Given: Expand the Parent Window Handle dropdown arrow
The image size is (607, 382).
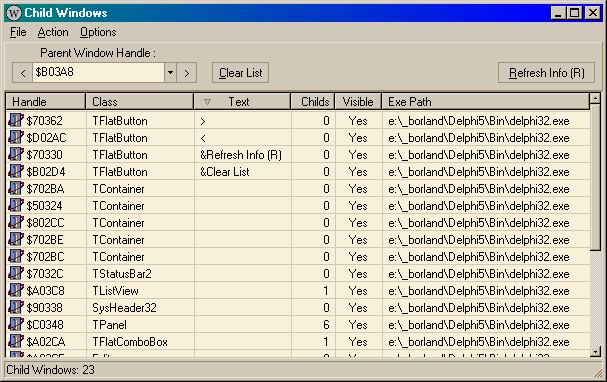Looking at the screenshot, I should [170, 72].
